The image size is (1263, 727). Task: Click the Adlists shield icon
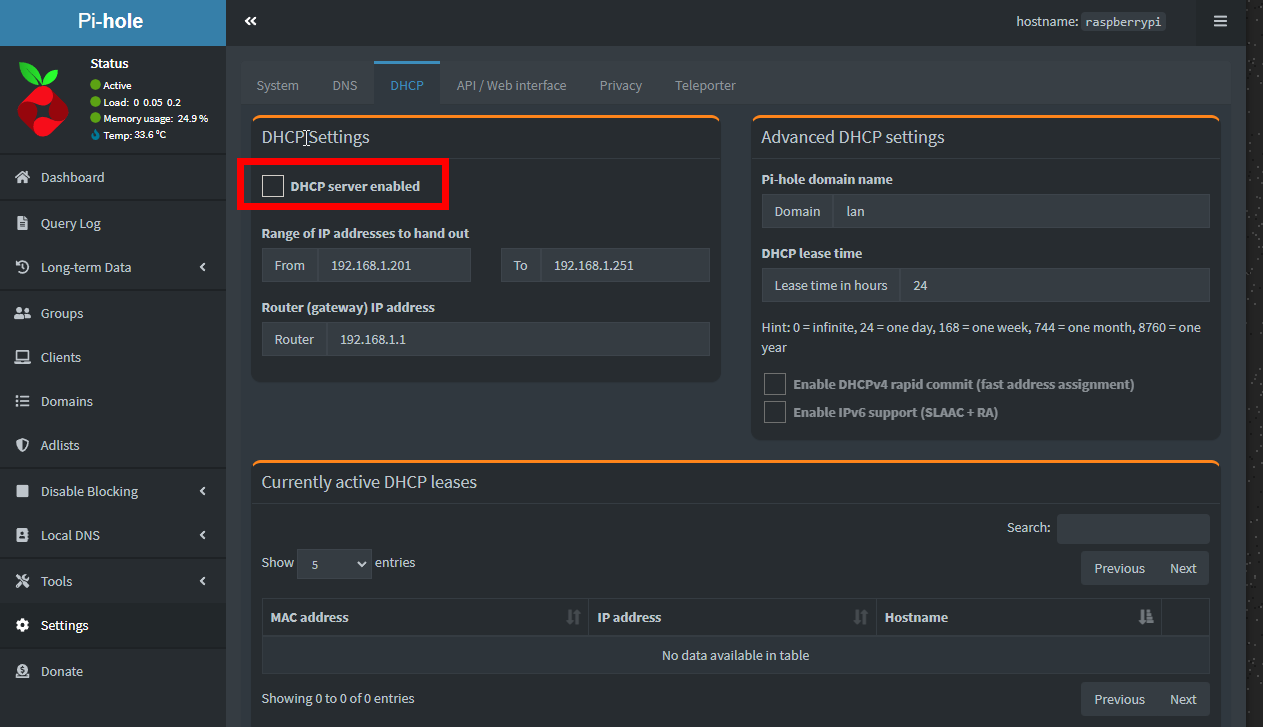[x=22, y=445]
